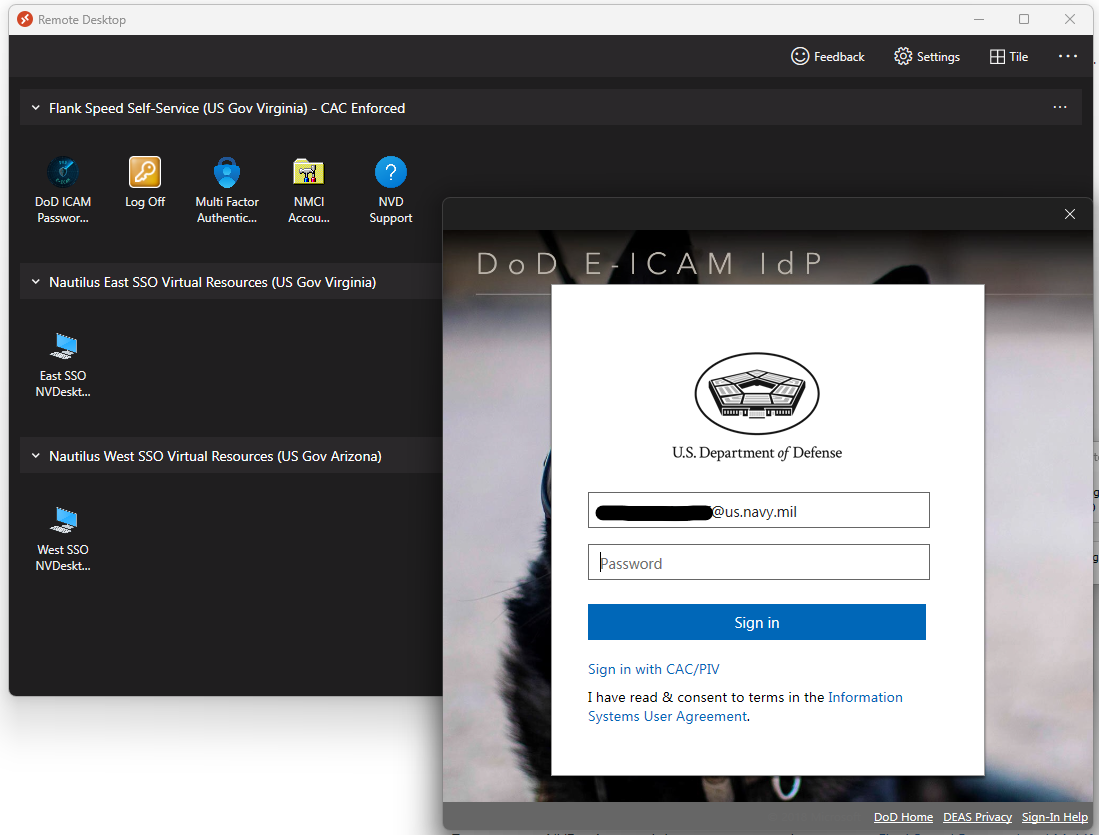Switch to Tile view
The height and width of the screenshot is (835, 1099).
1007,56
